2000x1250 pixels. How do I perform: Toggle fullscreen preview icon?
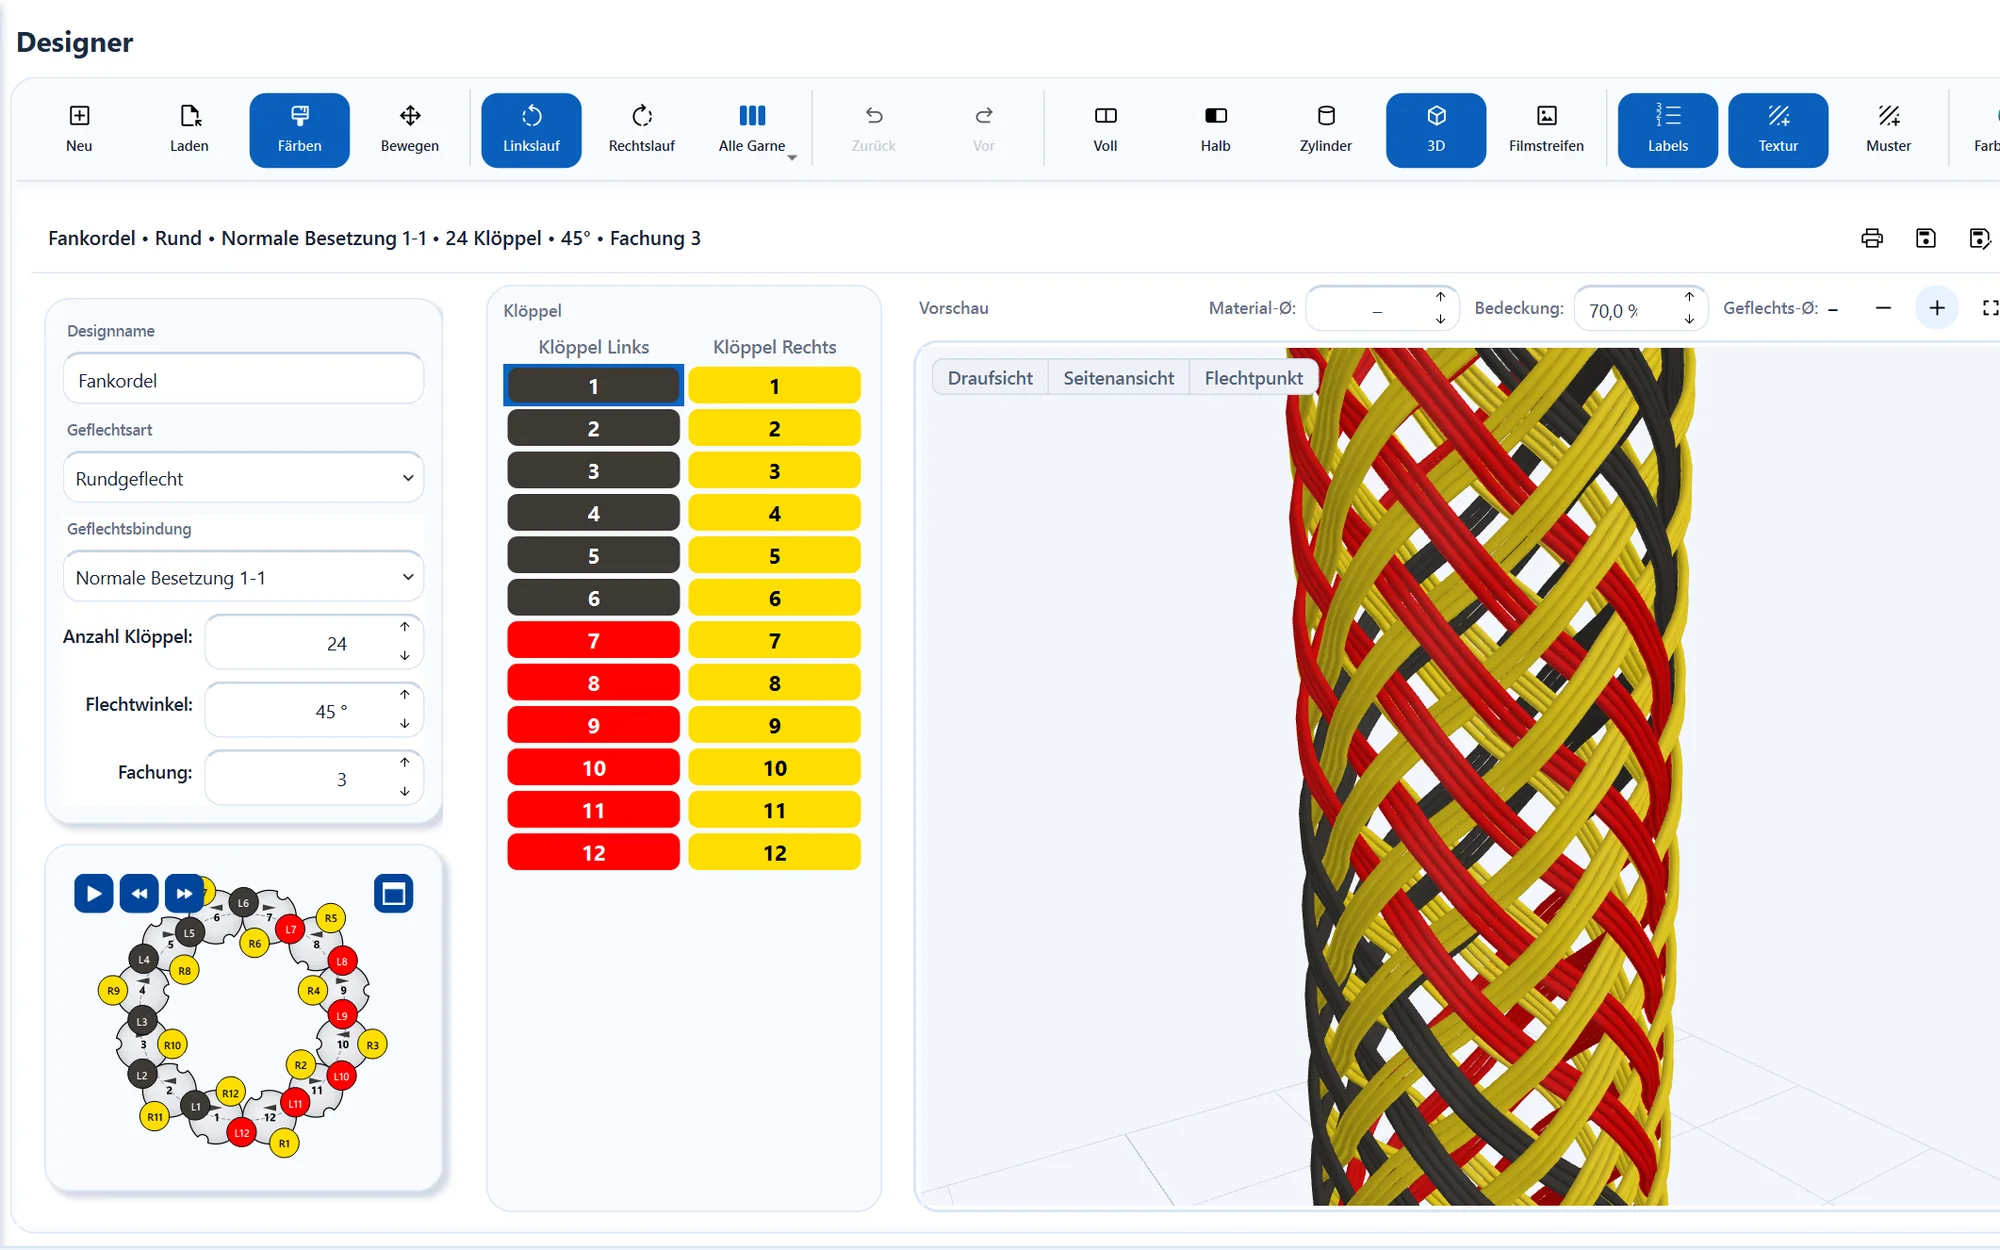(1990, 308)
